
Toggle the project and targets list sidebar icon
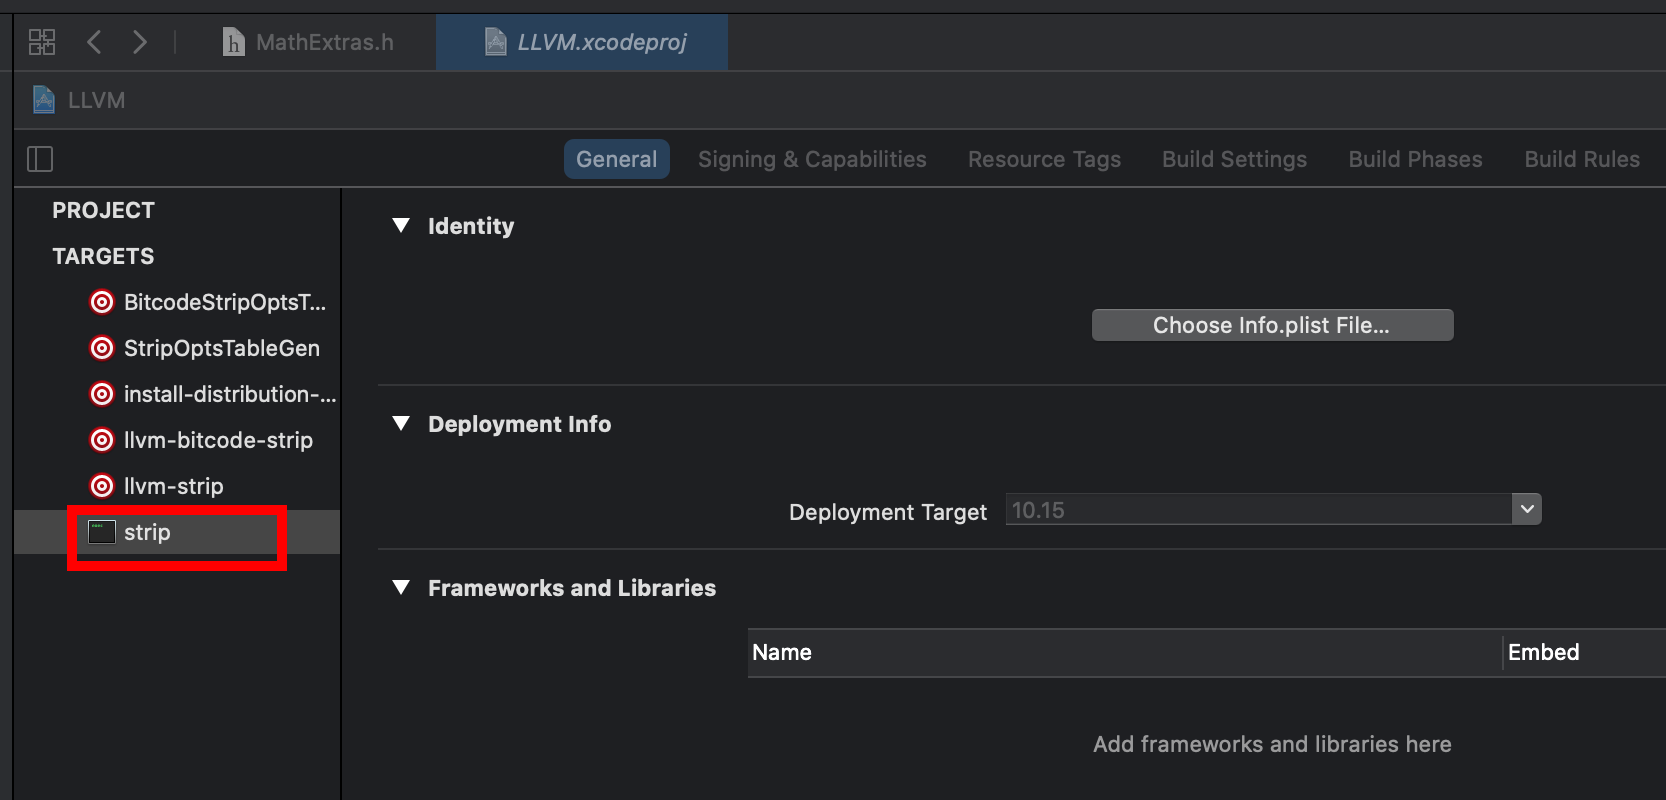(x=40, y=159)
